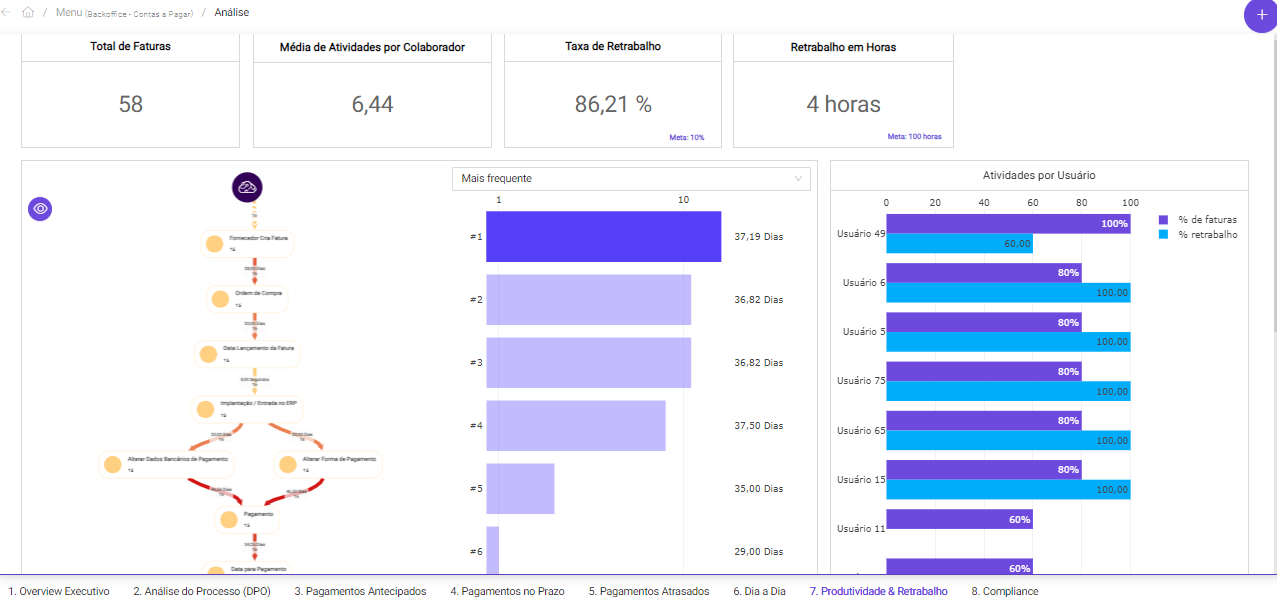Click the chevron on Mais frequente selector
The image size is (1277, 606).
(797, 178)
